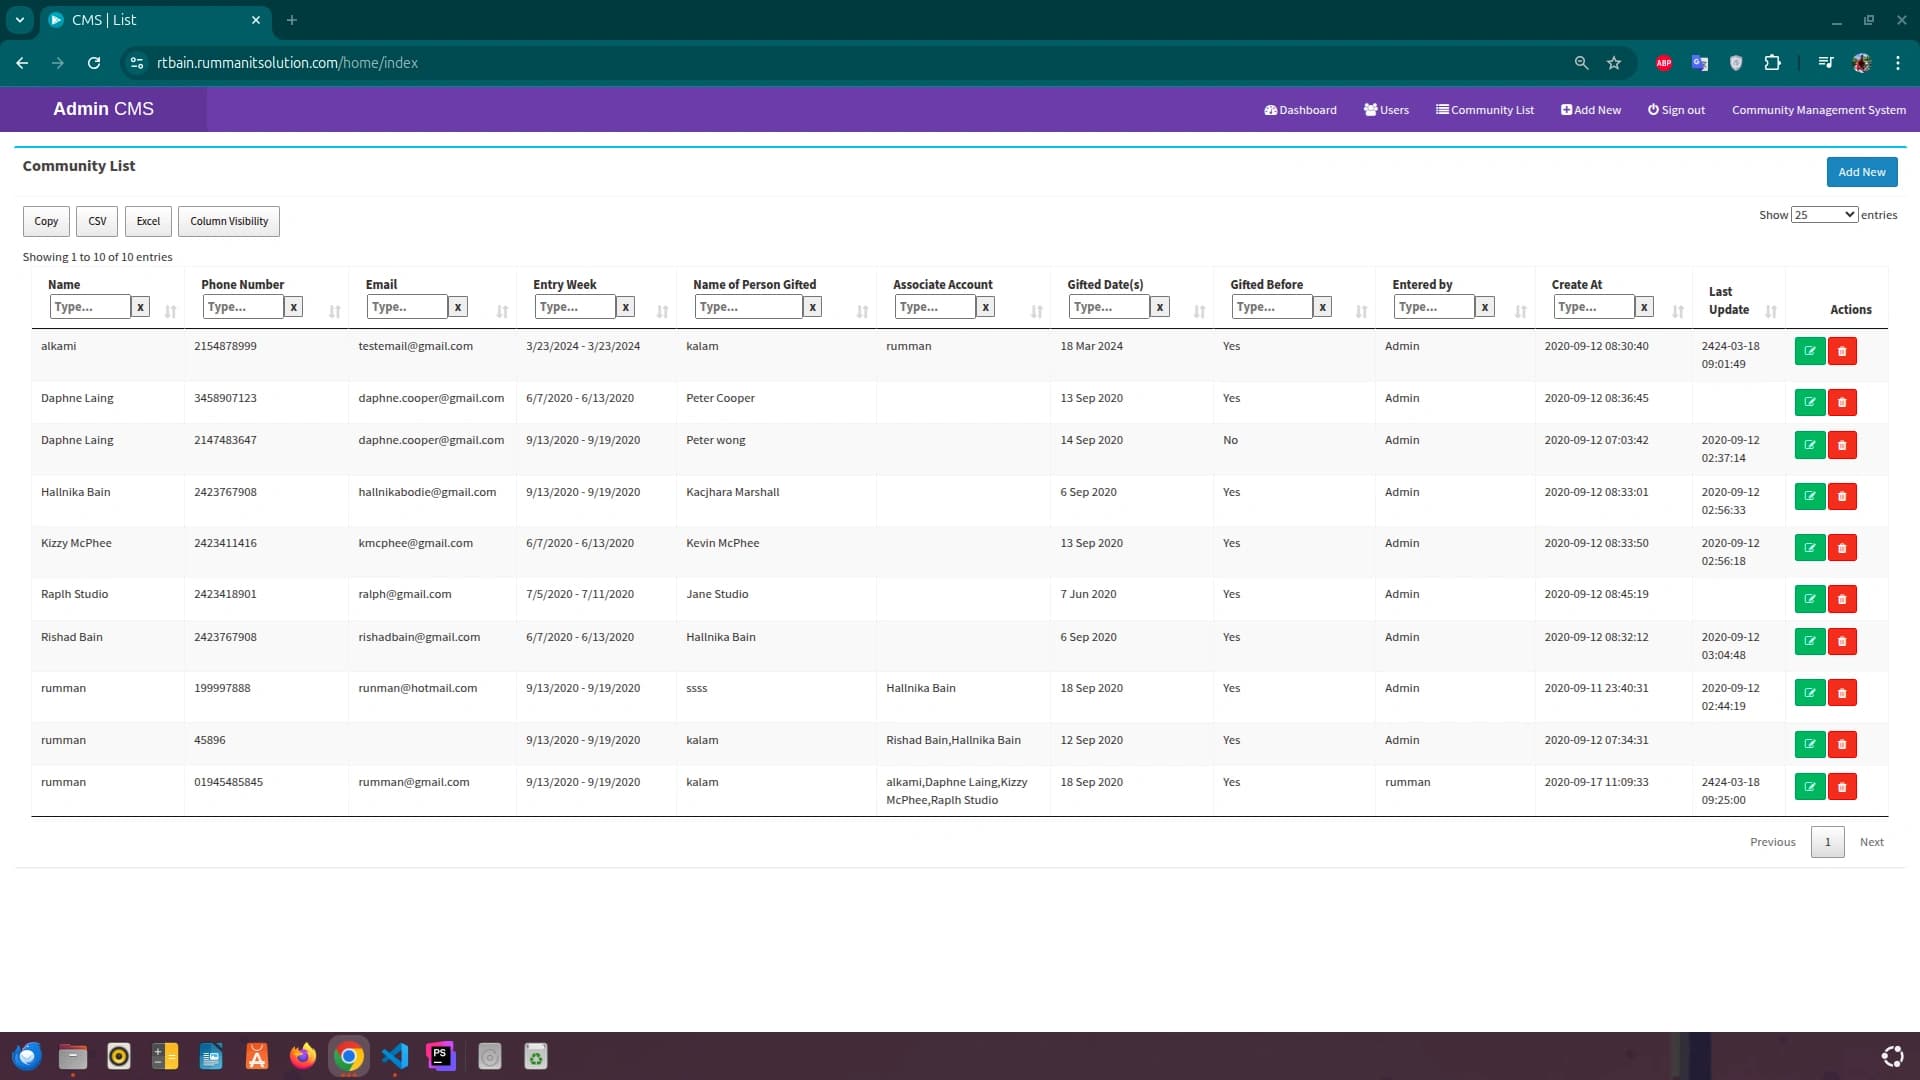Open the Chrome tab search dropdown arrow
The image size is (1920, 1080).
pos(19,20)
